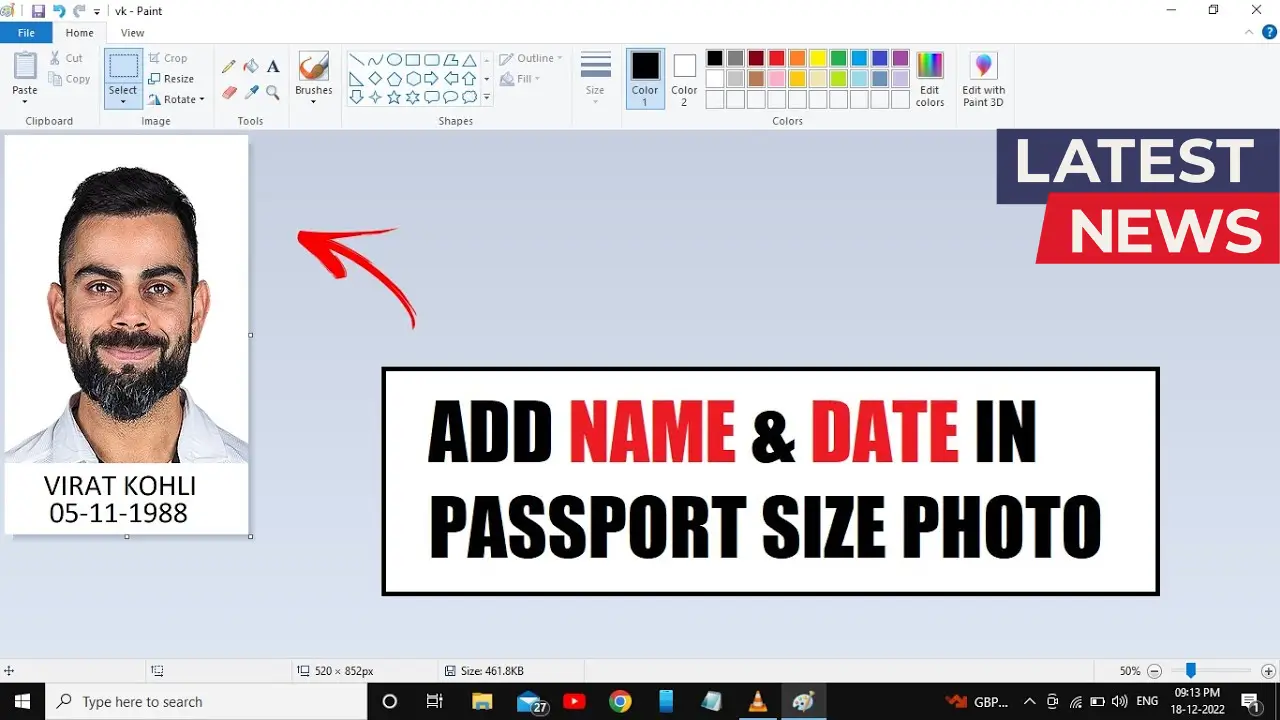Viewport: 1280px width, 720px height.
Task: Click the canvas corner resize handle
Action: pos(250,536)
